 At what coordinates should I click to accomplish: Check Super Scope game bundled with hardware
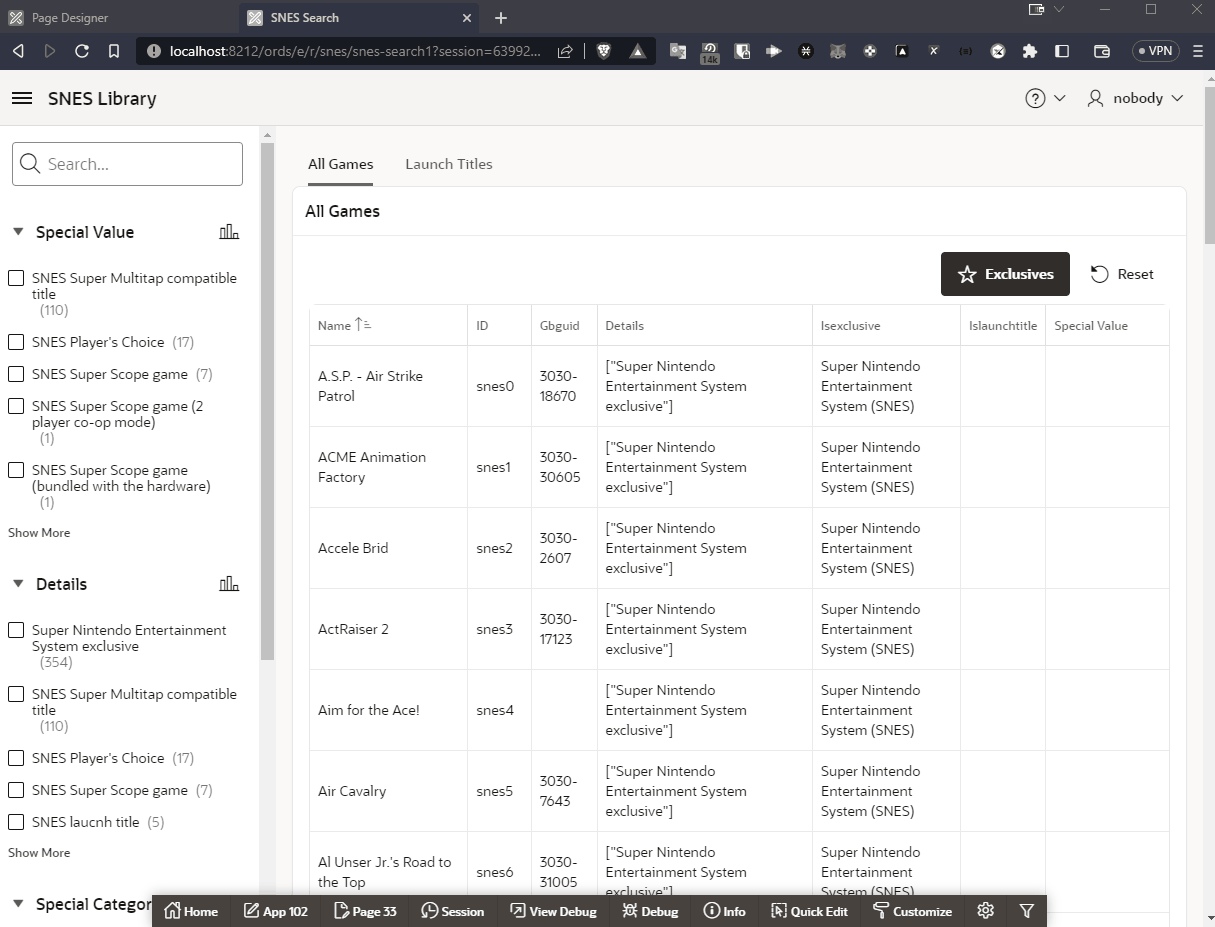[x=16, y=470]
